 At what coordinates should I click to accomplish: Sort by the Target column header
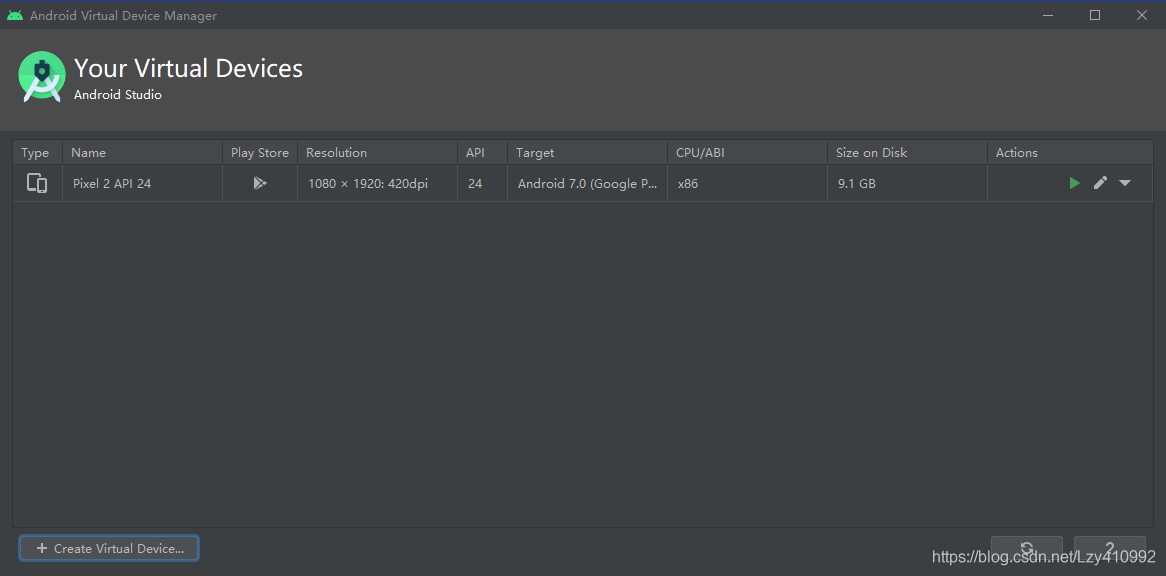tap(587, 152)
